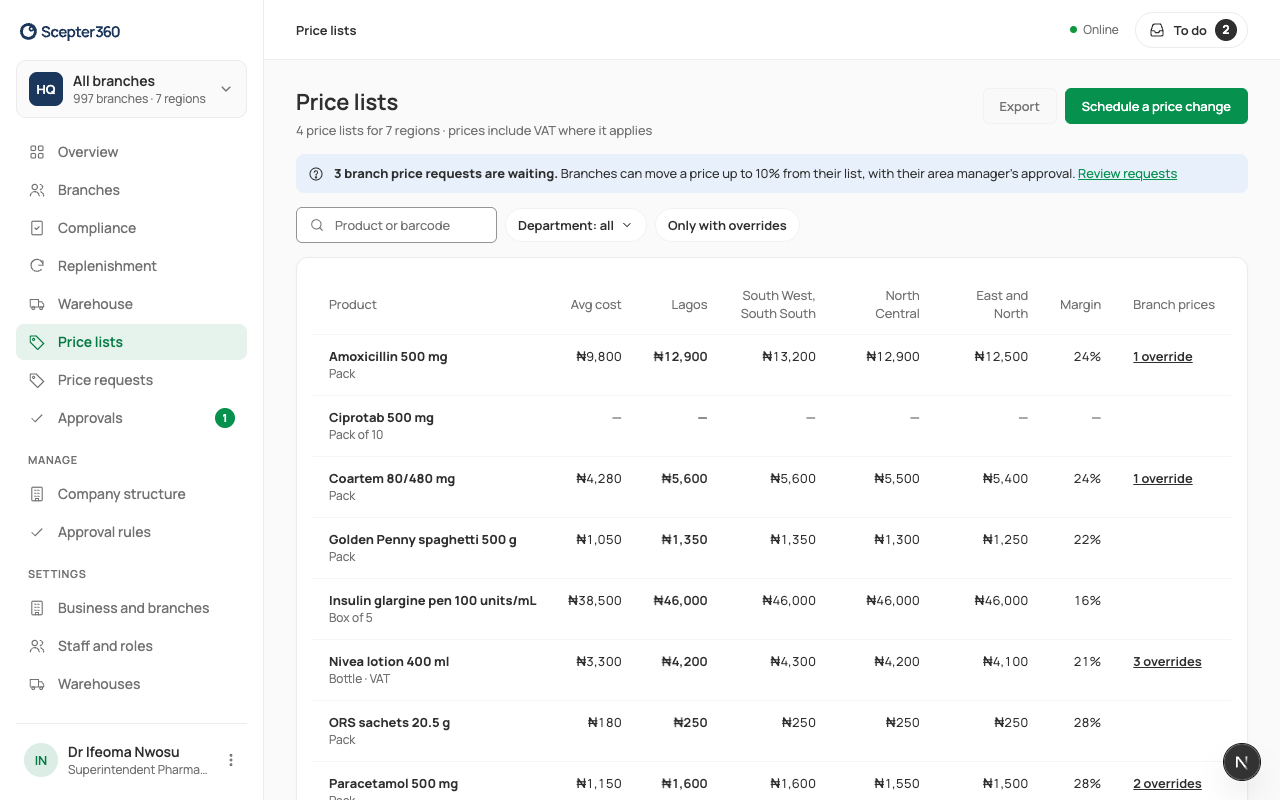Click the Online status indicator

1094,30
